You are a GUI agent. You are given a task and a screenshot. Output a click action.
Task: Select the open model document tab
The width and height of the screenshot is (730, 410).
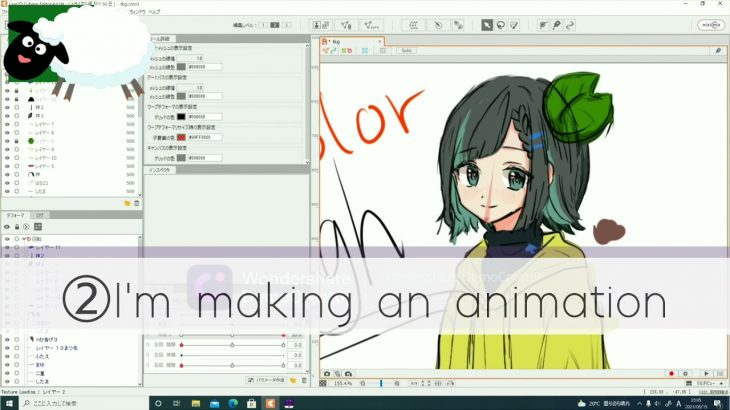pyautogui.click(x=352, y=41)
